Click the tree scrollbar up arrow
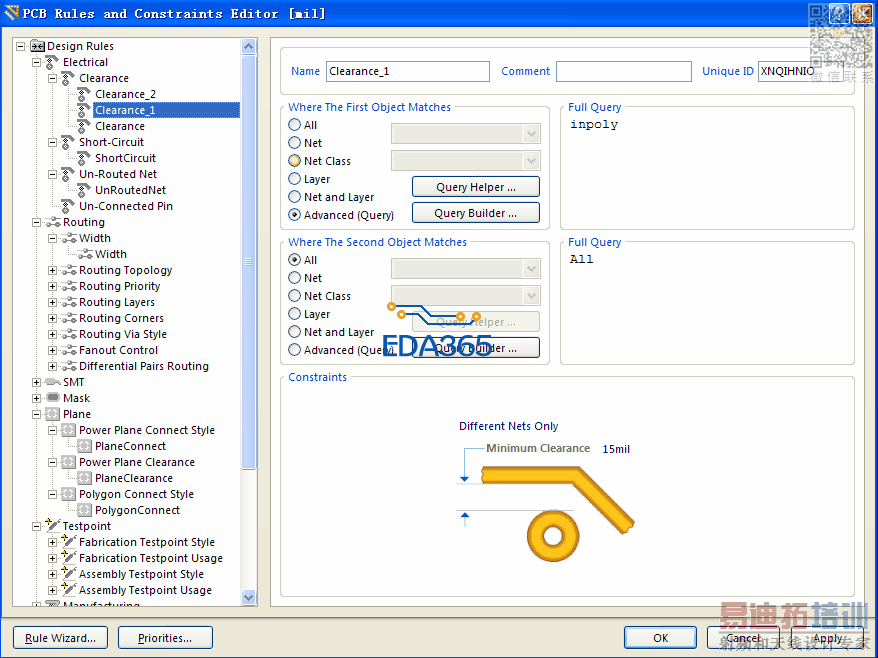 click(249, 46)
